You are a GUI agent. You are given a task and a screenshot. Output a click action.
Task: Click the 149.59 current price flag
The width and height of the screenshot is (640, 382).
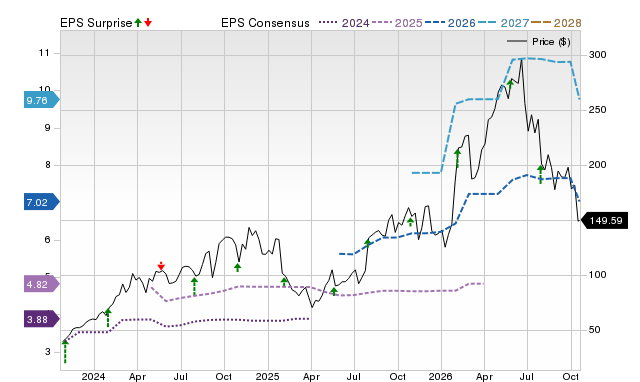604,221
